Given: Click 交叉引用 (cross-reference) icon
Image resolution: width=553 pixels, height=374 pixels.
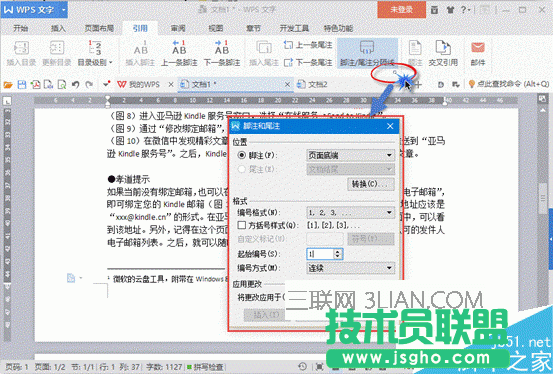Looking at the screenshot, I should pos(443,53).
